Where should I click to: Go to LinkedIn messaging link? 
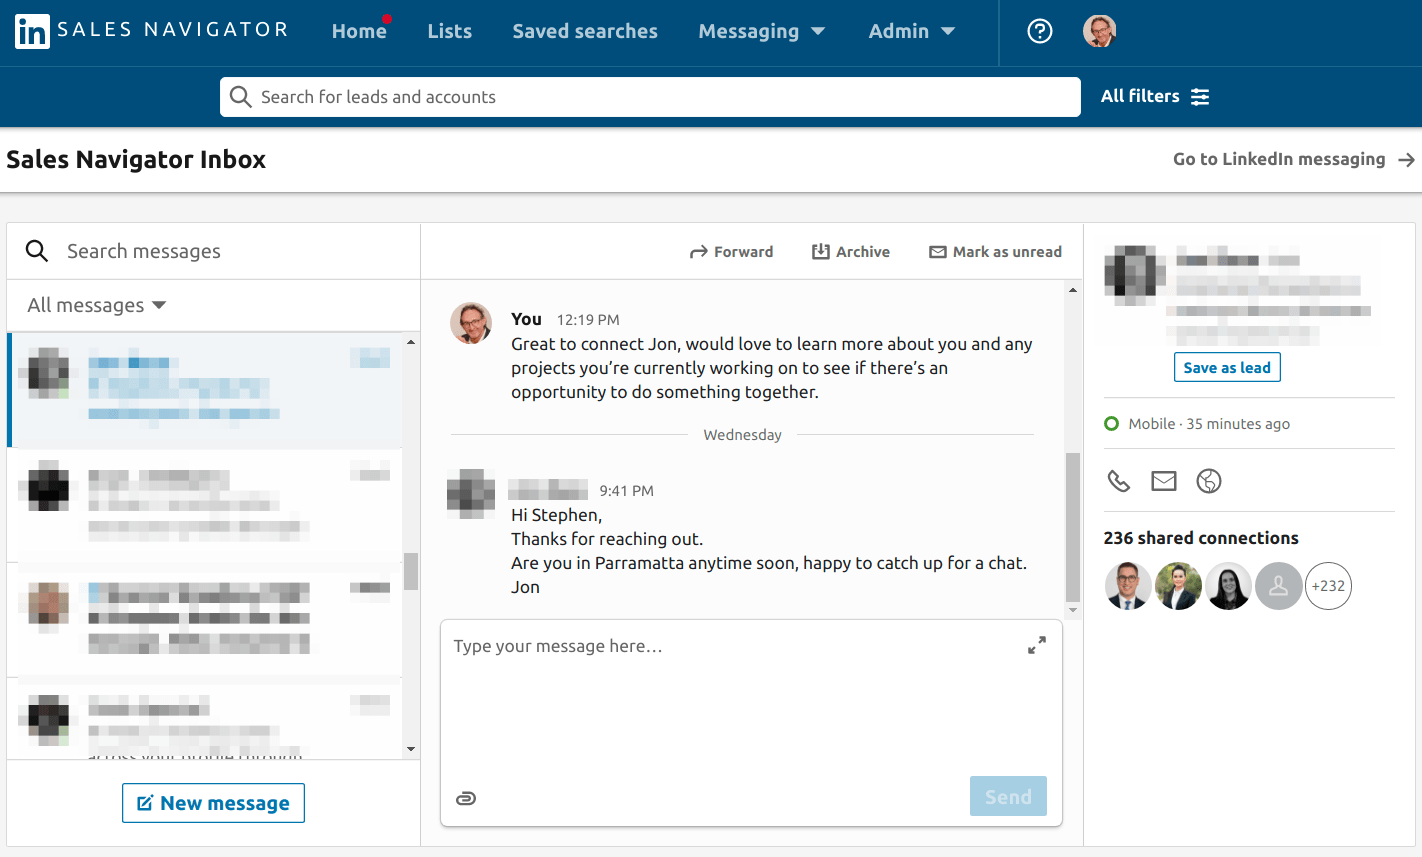(x=1294, y=159)
